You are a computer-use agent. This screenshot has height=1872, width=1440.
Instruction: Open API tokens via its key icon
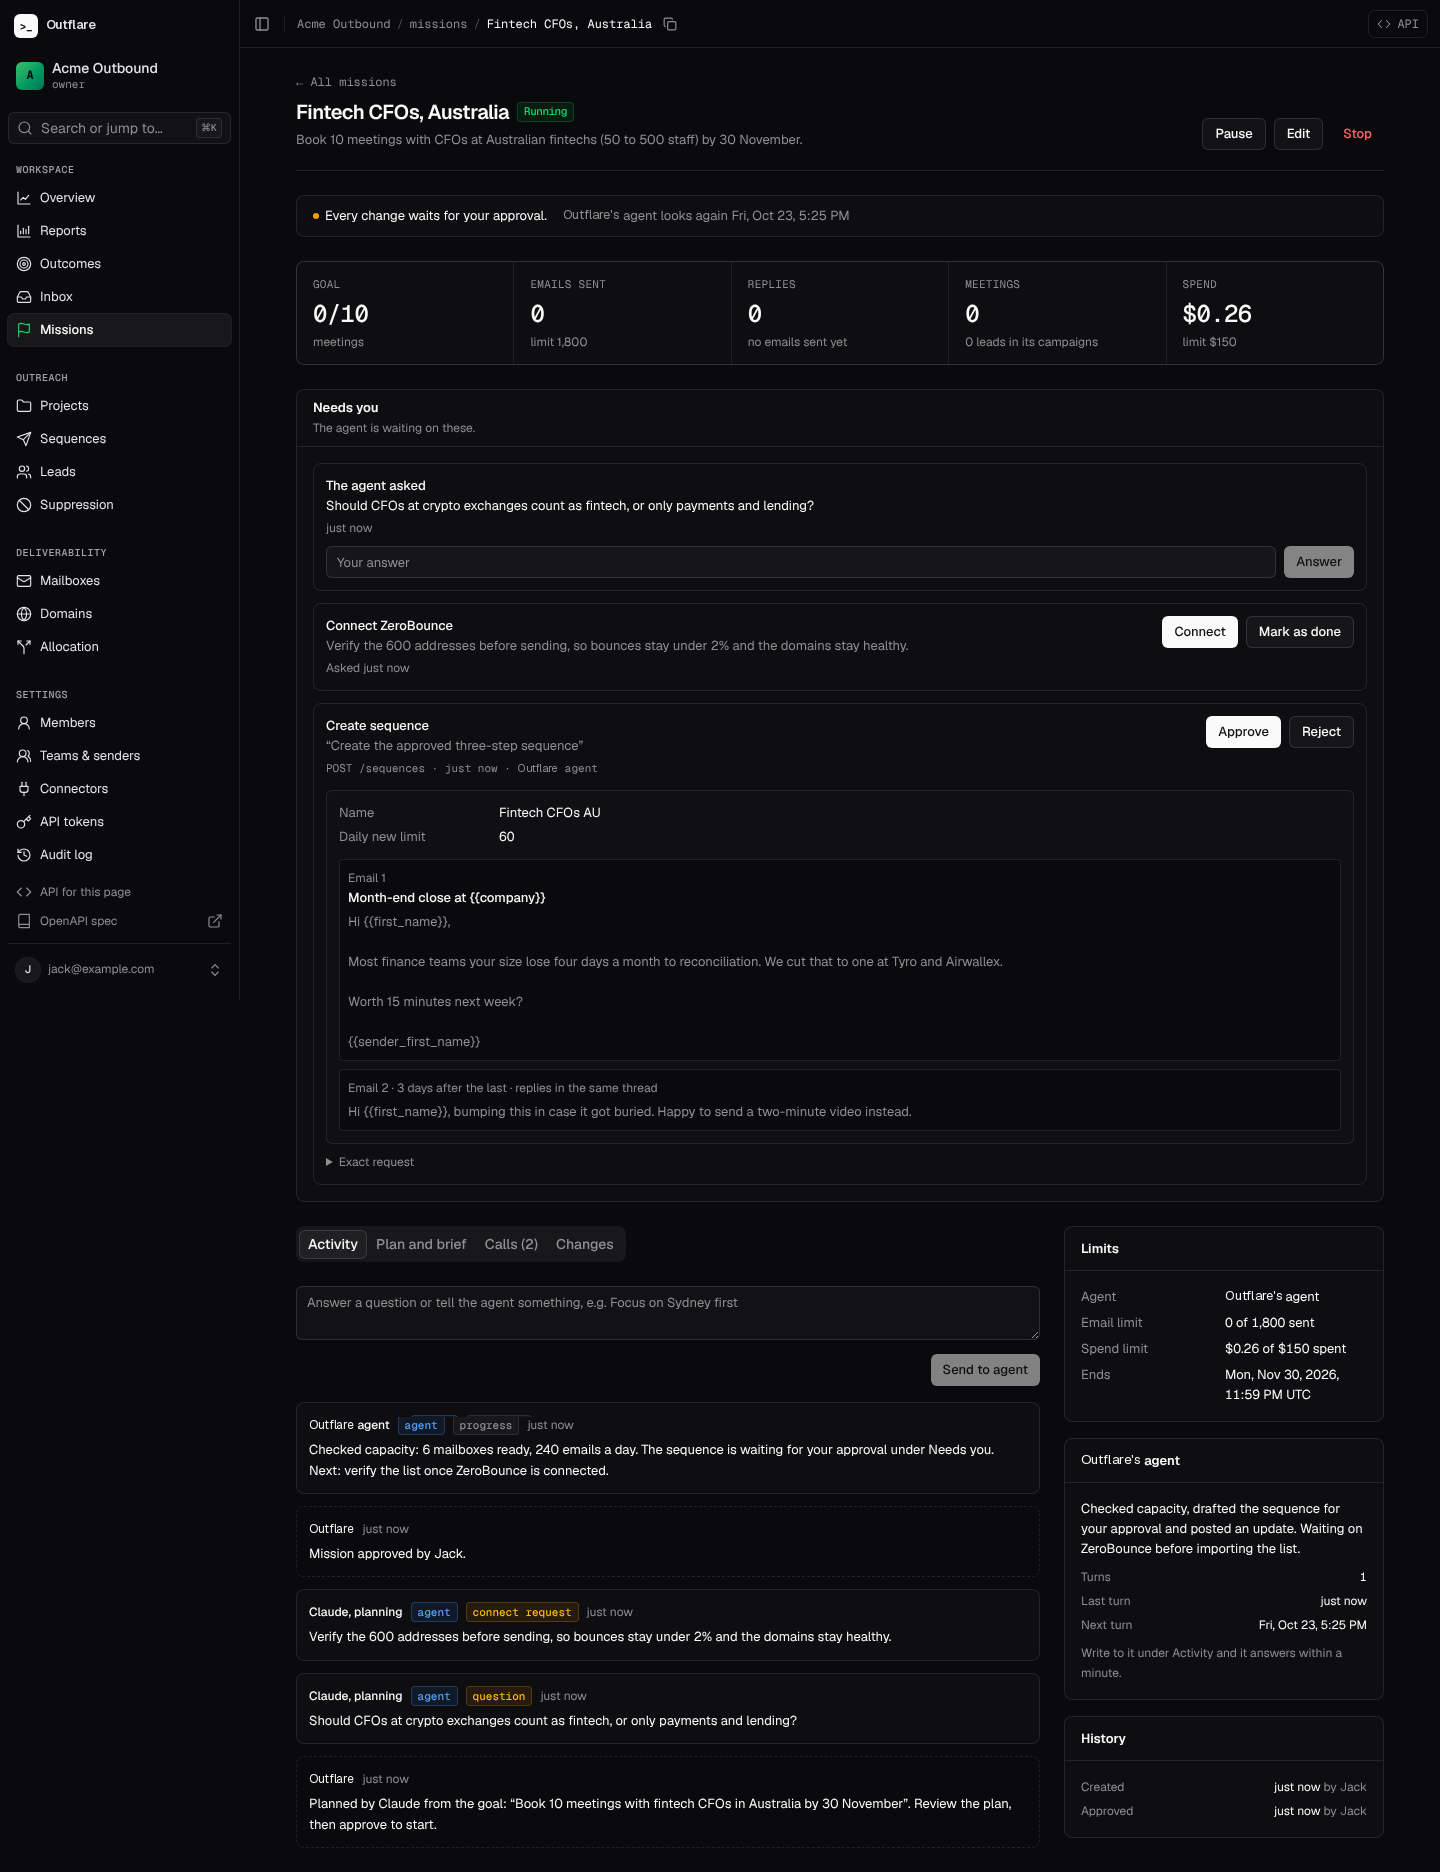click(x=24, y=822)
